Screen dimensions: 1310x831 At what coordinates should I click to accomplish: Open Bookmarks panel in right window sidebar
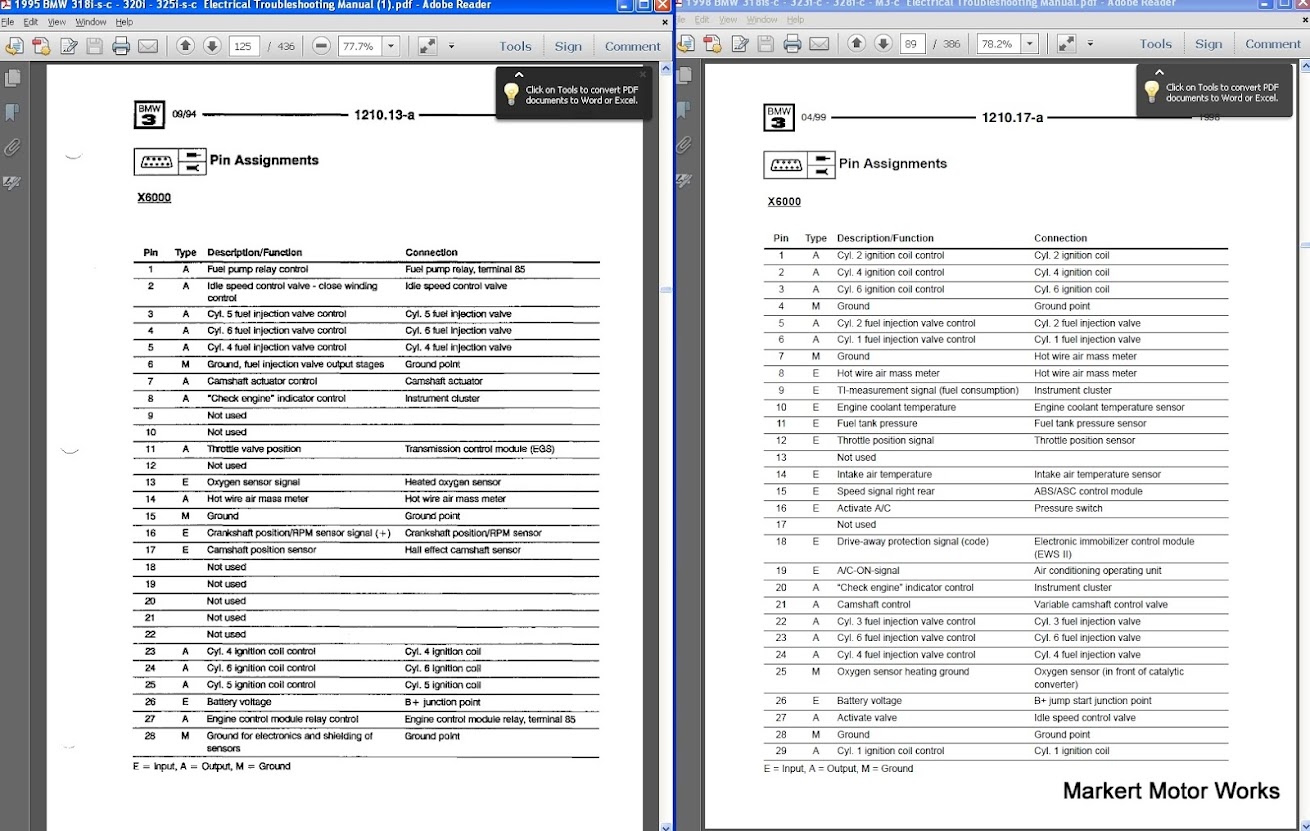click(x=684, y=110)
